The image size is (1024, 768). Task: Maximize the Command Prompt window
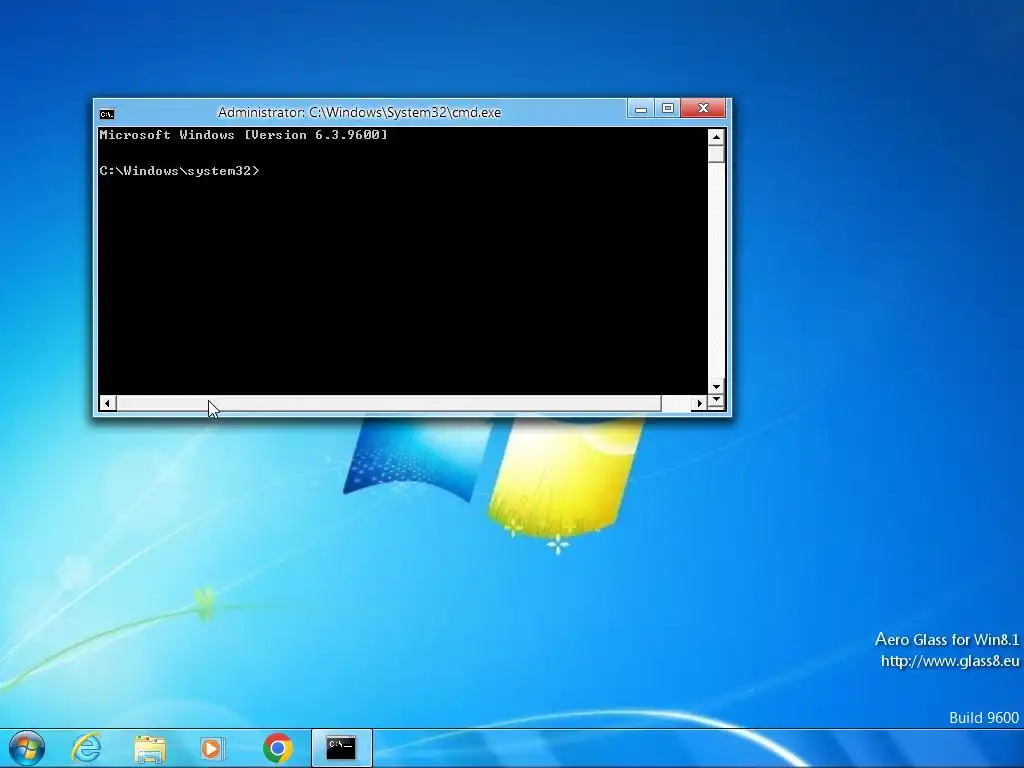coord(667,108)
